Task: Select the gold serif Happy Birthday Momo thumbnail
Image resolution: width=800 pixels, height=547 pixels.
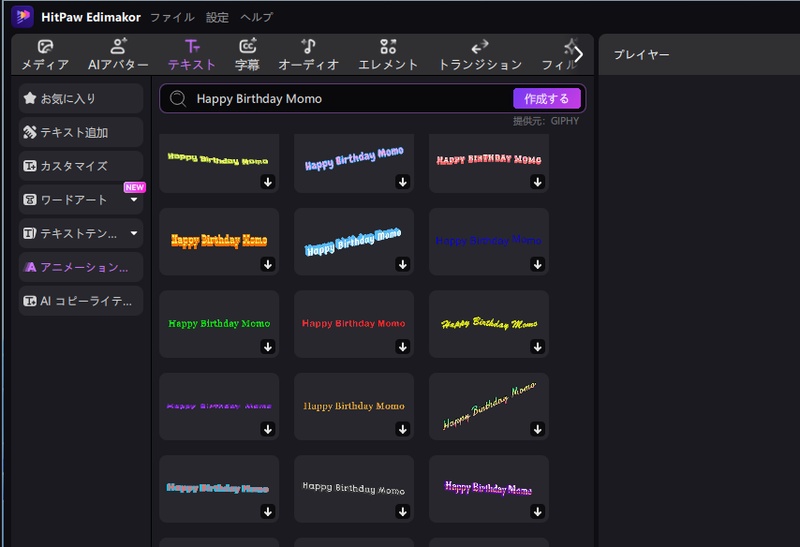Action: pyautogui.click(x=354, y=406)
